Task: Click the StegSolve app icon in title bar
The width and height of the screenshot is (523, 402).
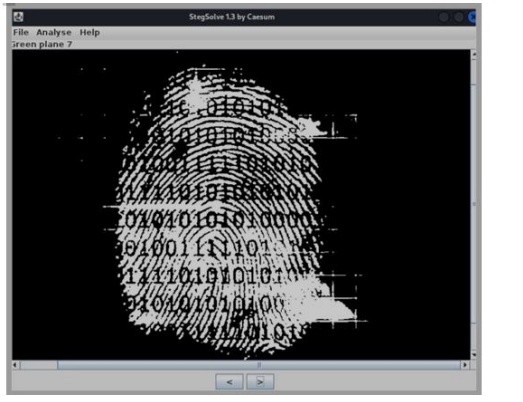Action: pos(18,17)
